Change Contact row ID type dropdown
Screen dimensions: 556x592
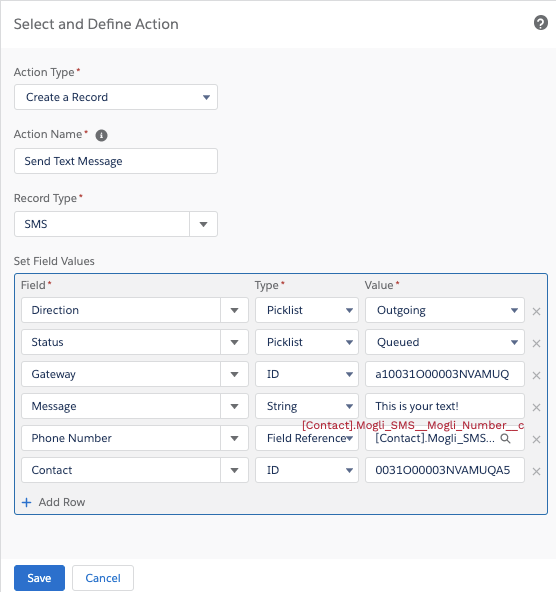[x=307, y=470]
